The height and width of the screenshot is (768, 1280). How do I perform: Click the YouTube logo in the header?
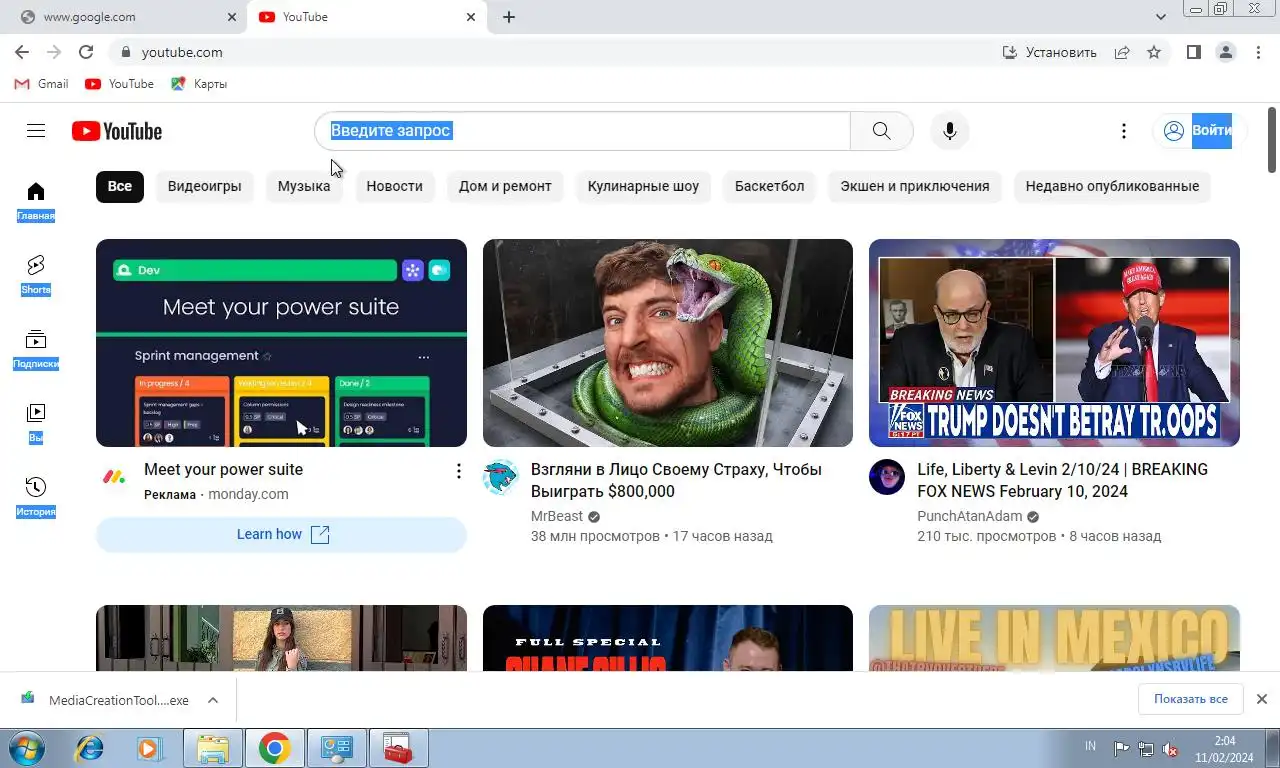[x=117, y=131]
